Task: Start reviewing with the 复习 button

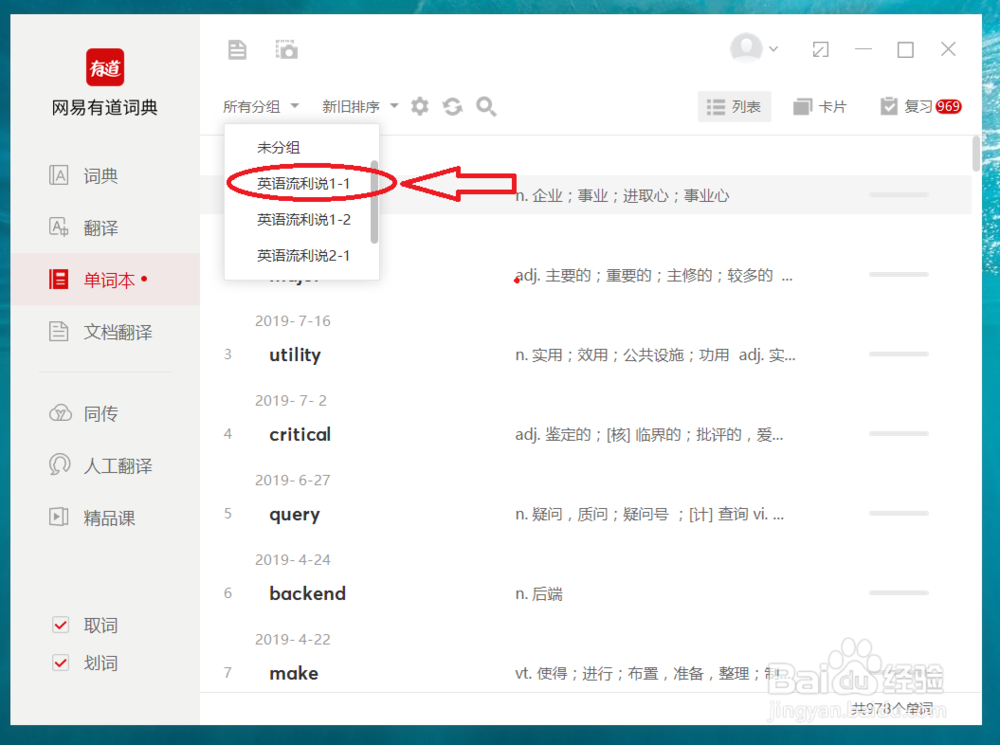Action: 917,105
